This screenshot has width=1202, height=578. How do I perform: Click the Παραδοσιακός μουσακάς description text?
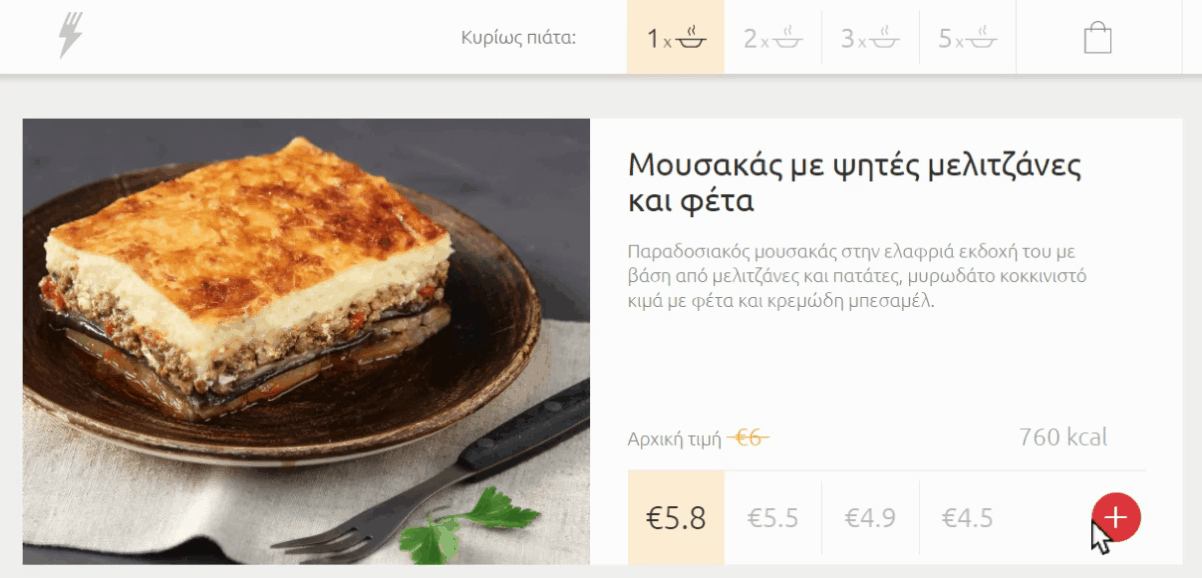pyautogui.click(x=857, y=275)
